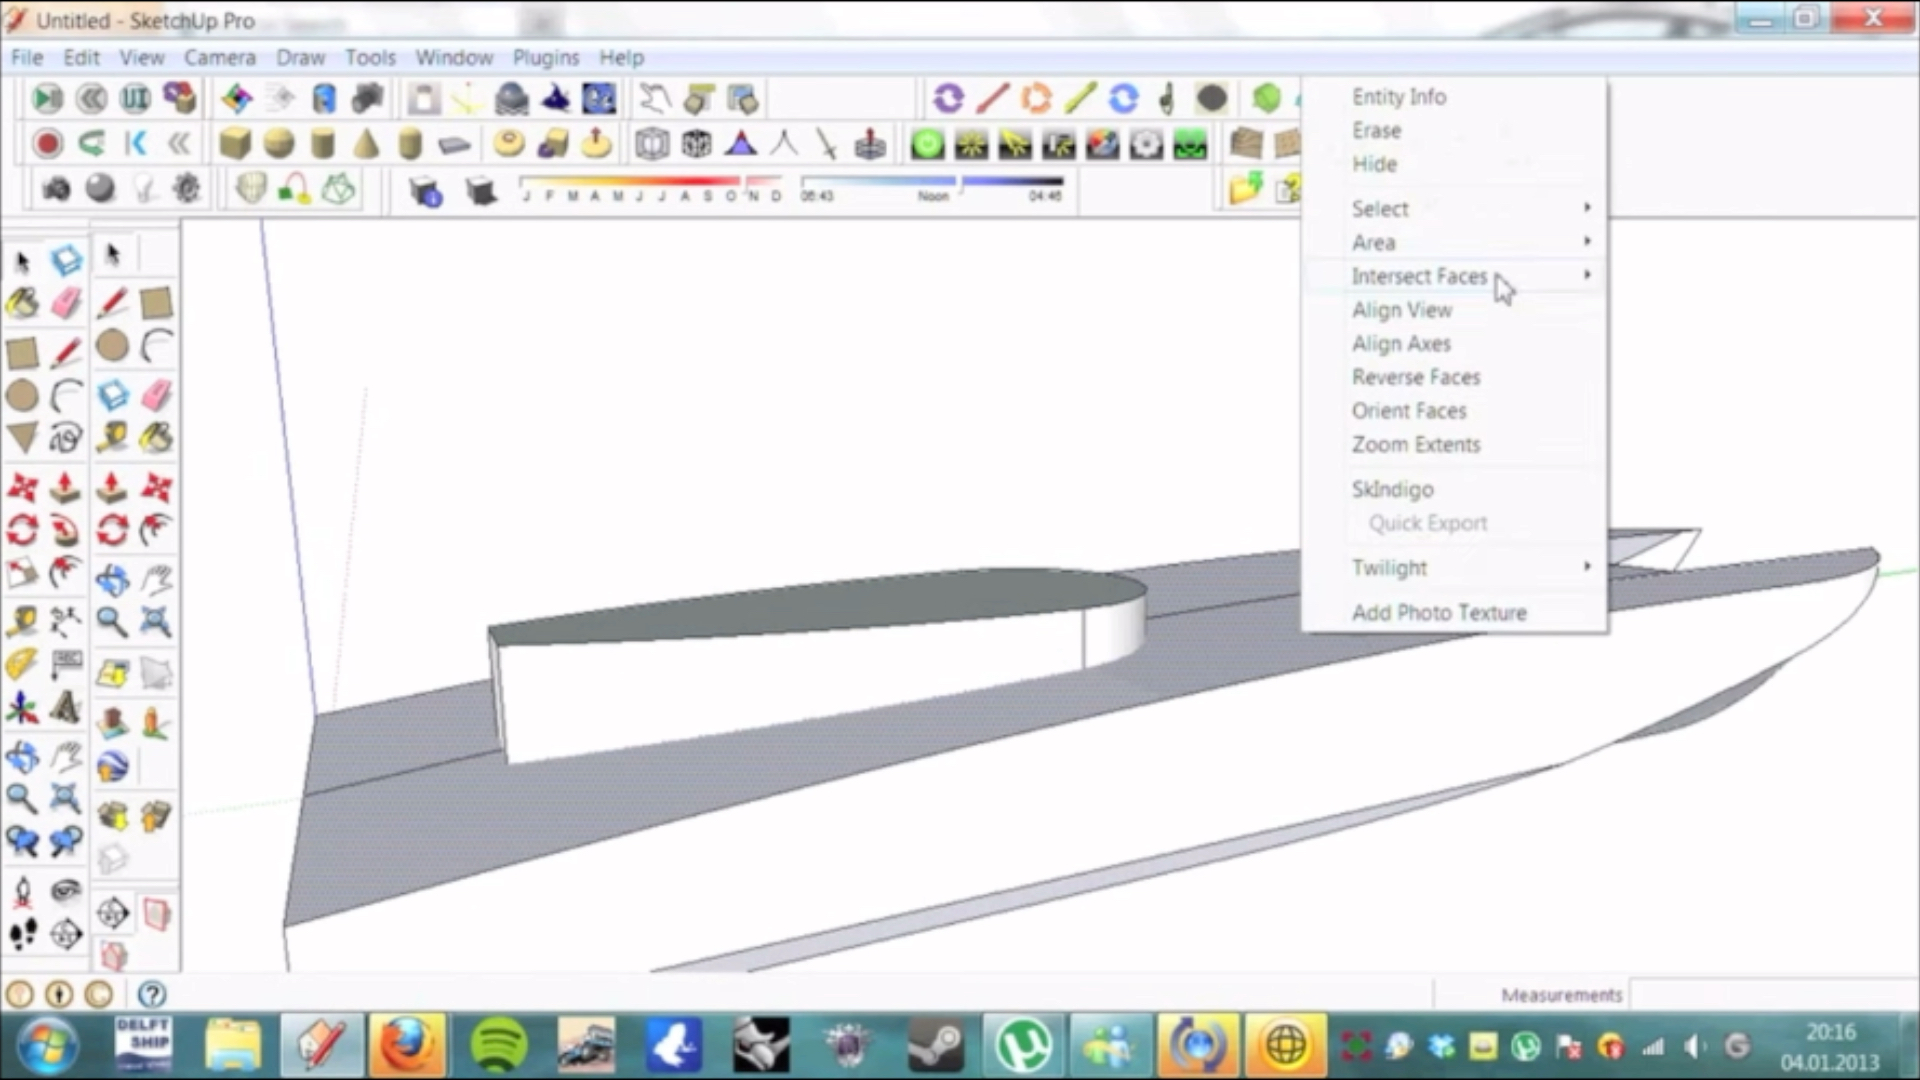Viewport: 1920px width, 1080px height.
Task: Open the Plugins menu
Action: [545, 57]
